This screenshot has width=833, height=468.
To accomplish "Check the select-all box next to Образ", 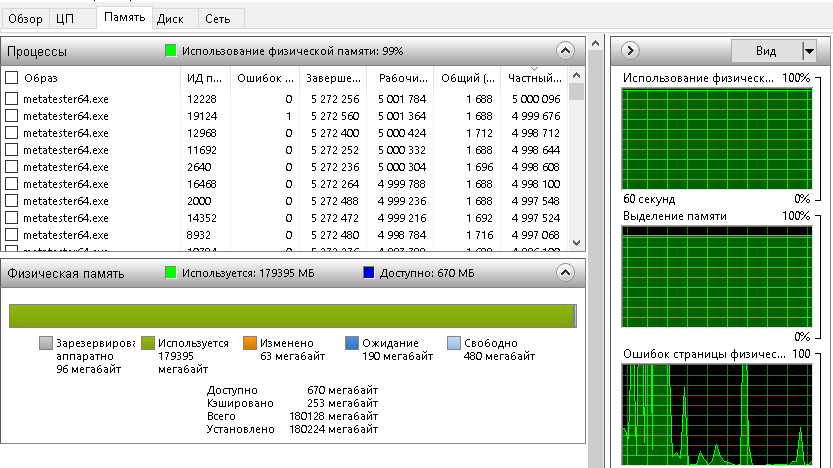I will tap(12, 78).
